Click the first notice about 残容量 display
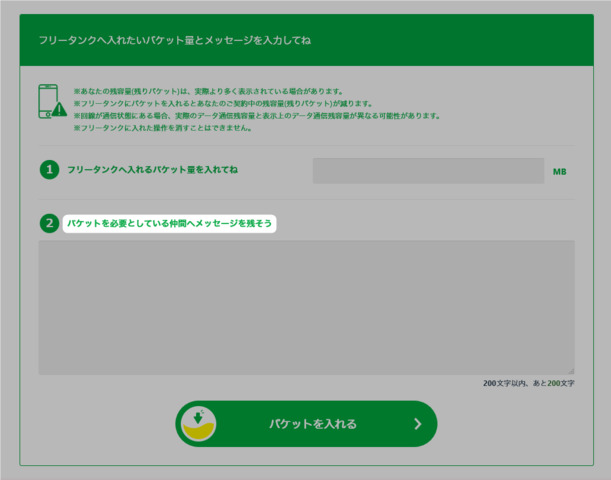The width and height of the screenshot is (611, 480). click(x=208, y=91)
